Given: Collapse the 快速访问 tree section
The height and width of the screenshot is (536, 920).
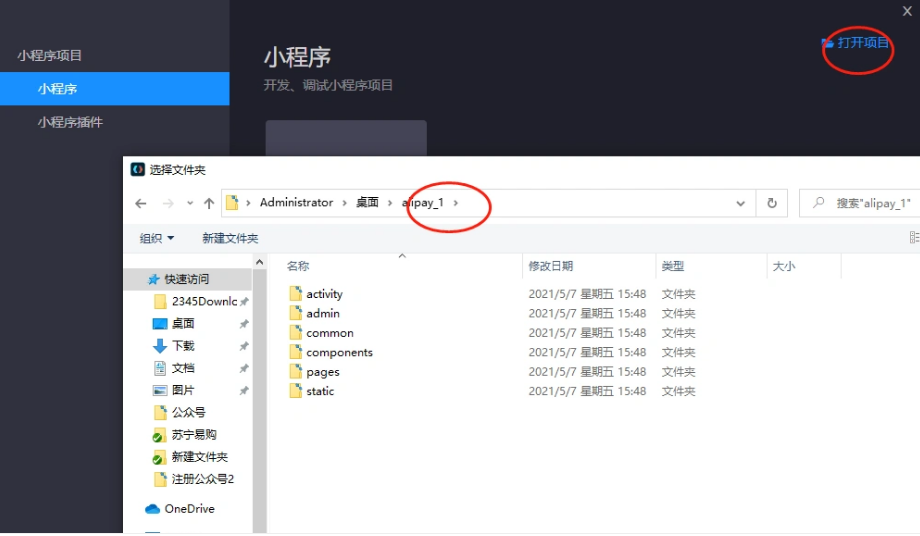Looking at the screenshot, I should [140, 280].
